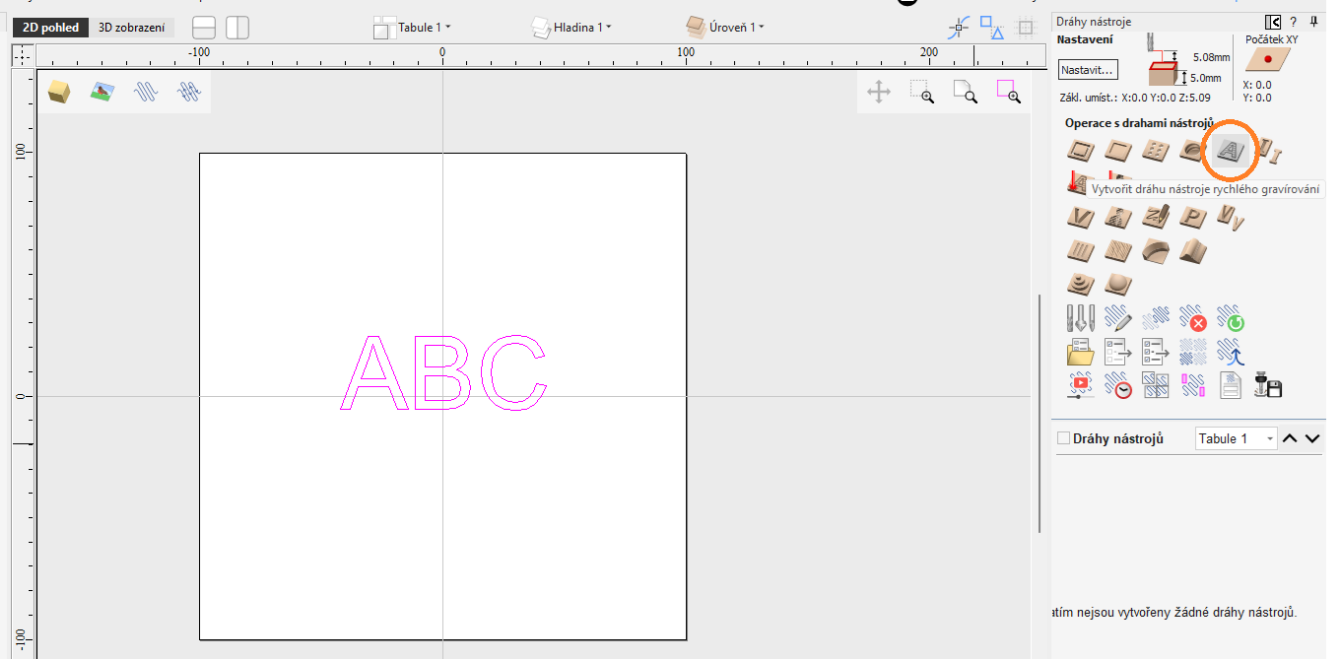The height and width of the screenshot is (659, 1338).
Task: Click the Nastavit... button
Action: [x=1087, y=70]
